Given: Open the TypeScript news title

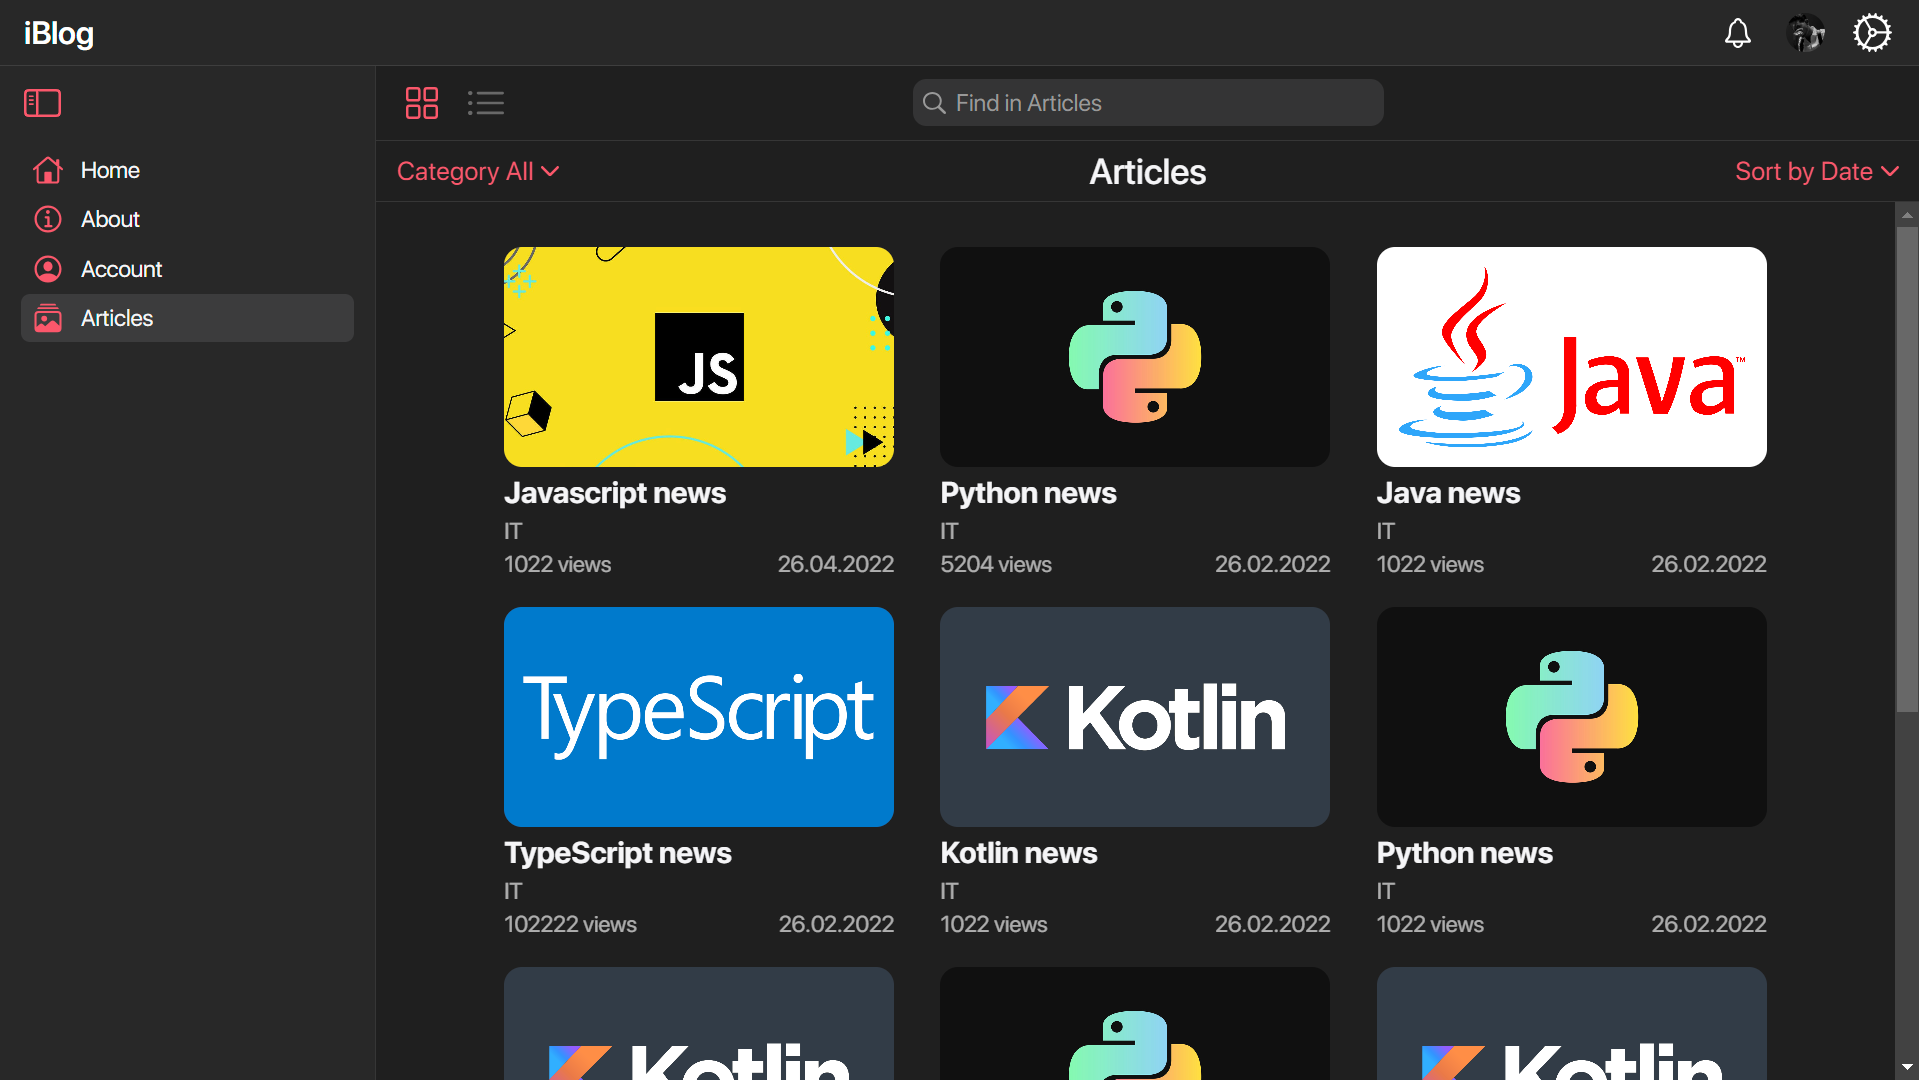Looking at the screenshot, I should pyautogui.click(x=618, y=853).
